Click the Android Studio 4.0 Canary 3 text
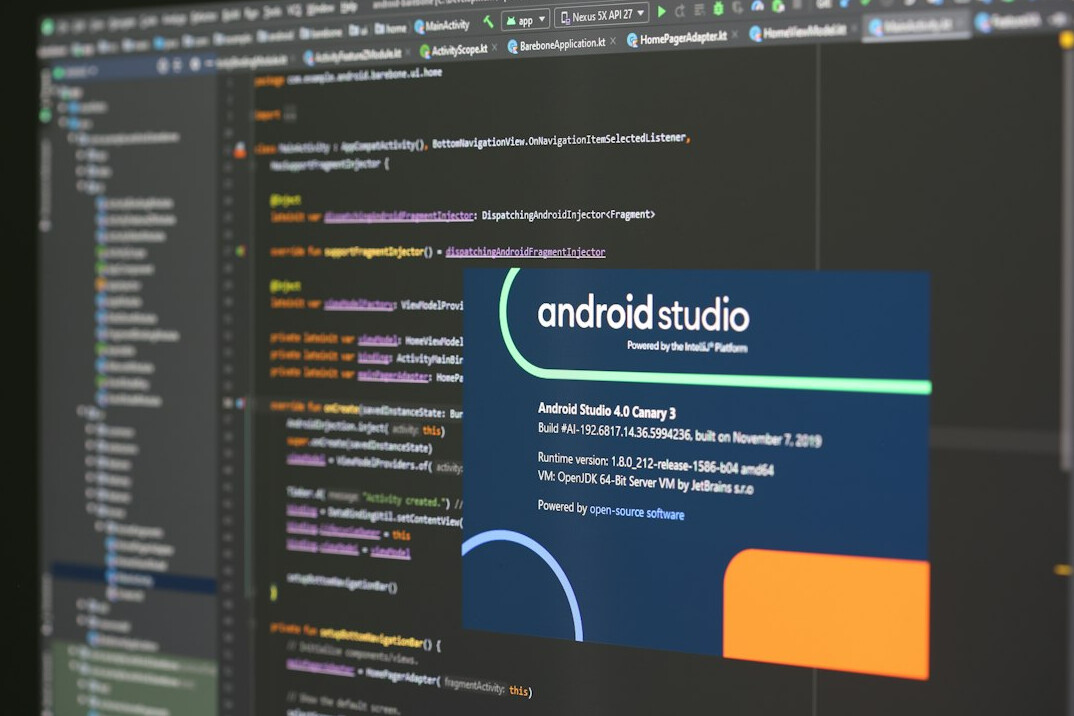This screenshot has width=1074, height=716. 606,411
